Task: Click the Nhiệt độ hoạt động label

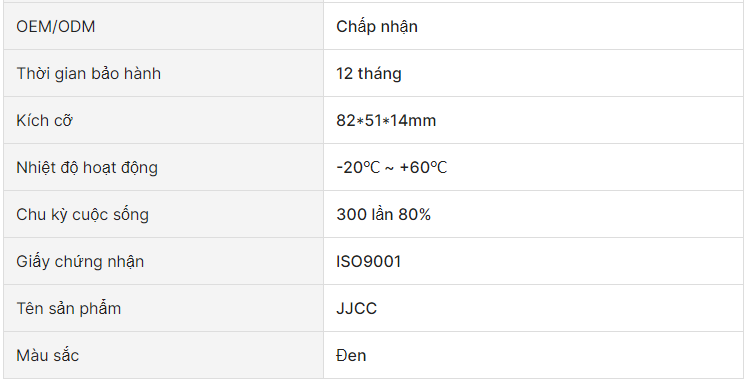Action: [x=87, y=168]
